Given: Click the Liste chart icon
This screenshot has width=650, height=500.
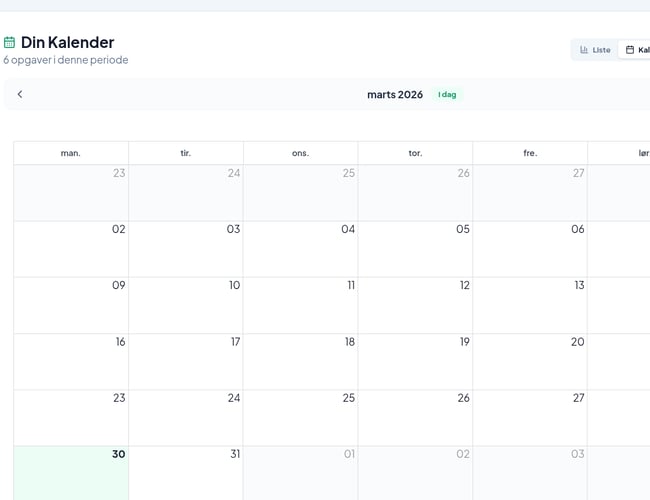Looking at the screenshot, I should (x=584, y=50).
